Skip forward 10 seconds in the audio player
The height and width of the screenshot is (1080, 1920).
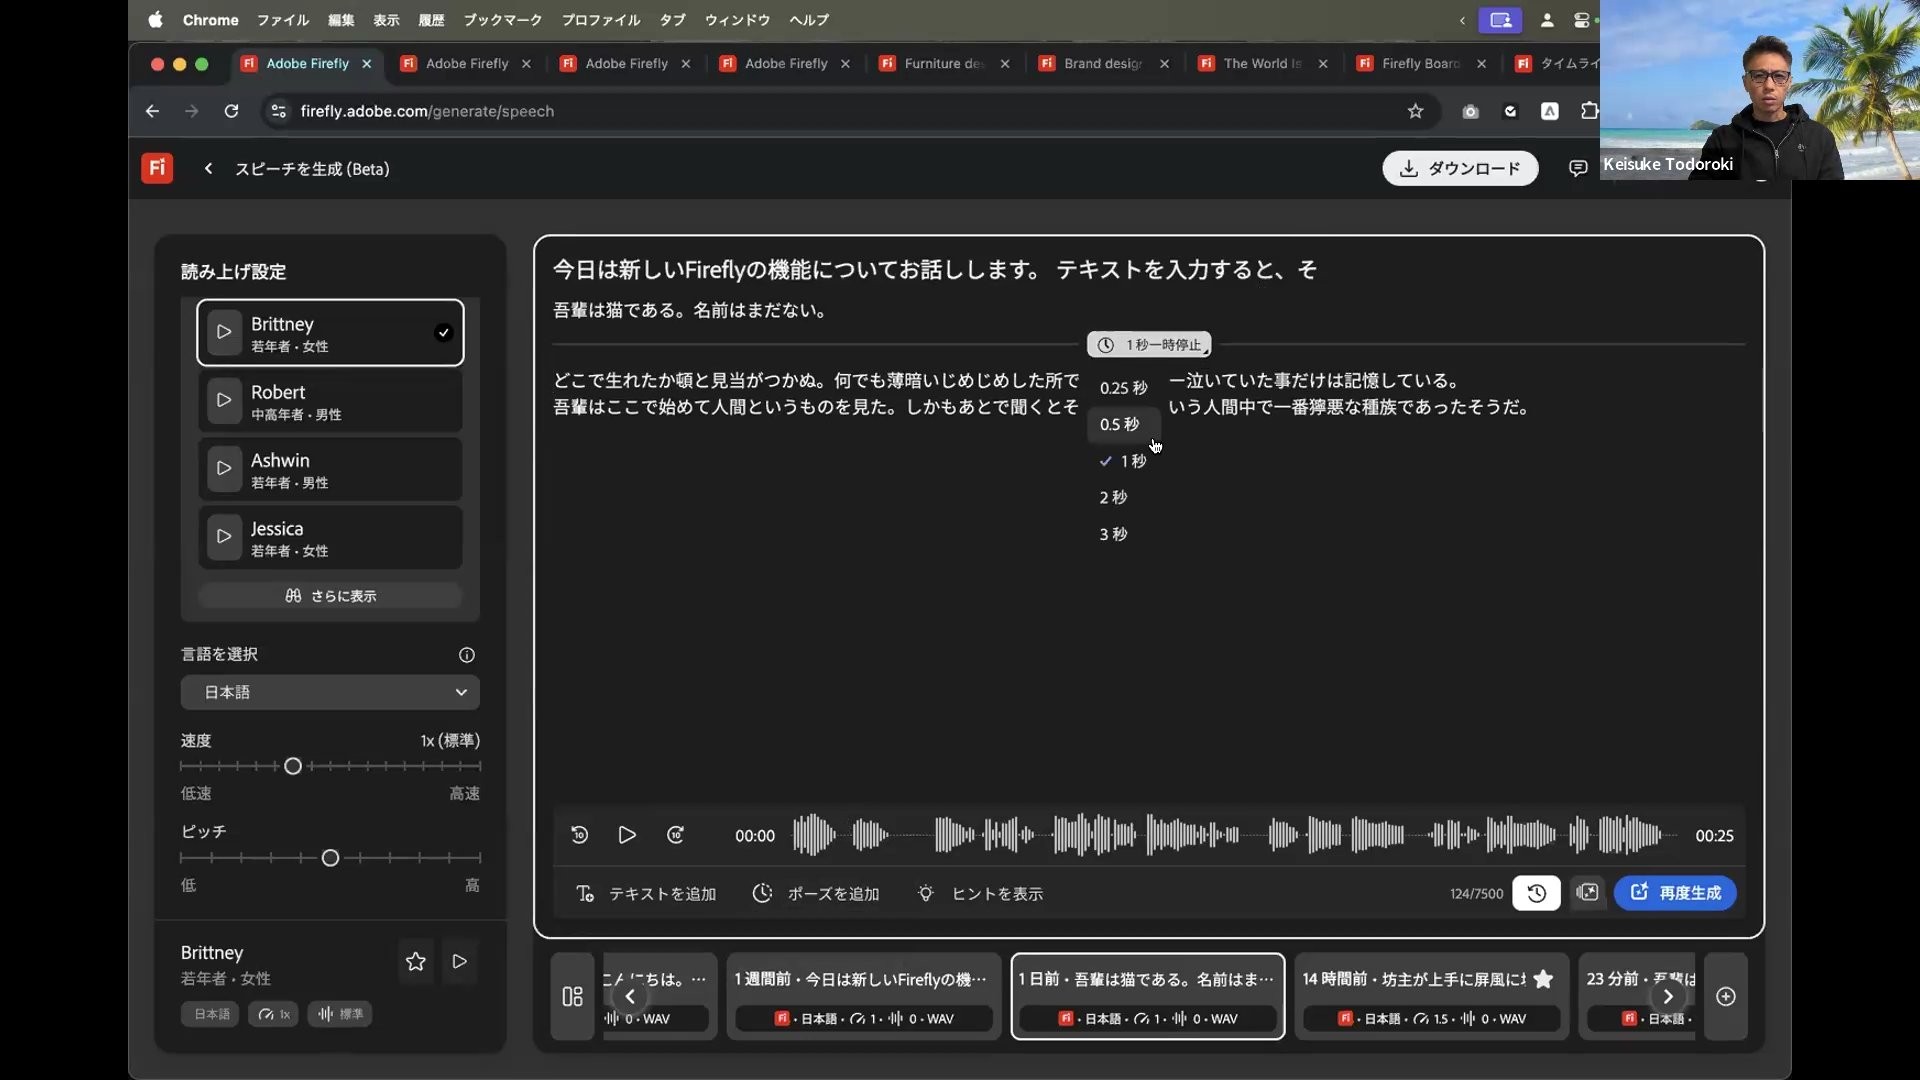click(676, 835)
